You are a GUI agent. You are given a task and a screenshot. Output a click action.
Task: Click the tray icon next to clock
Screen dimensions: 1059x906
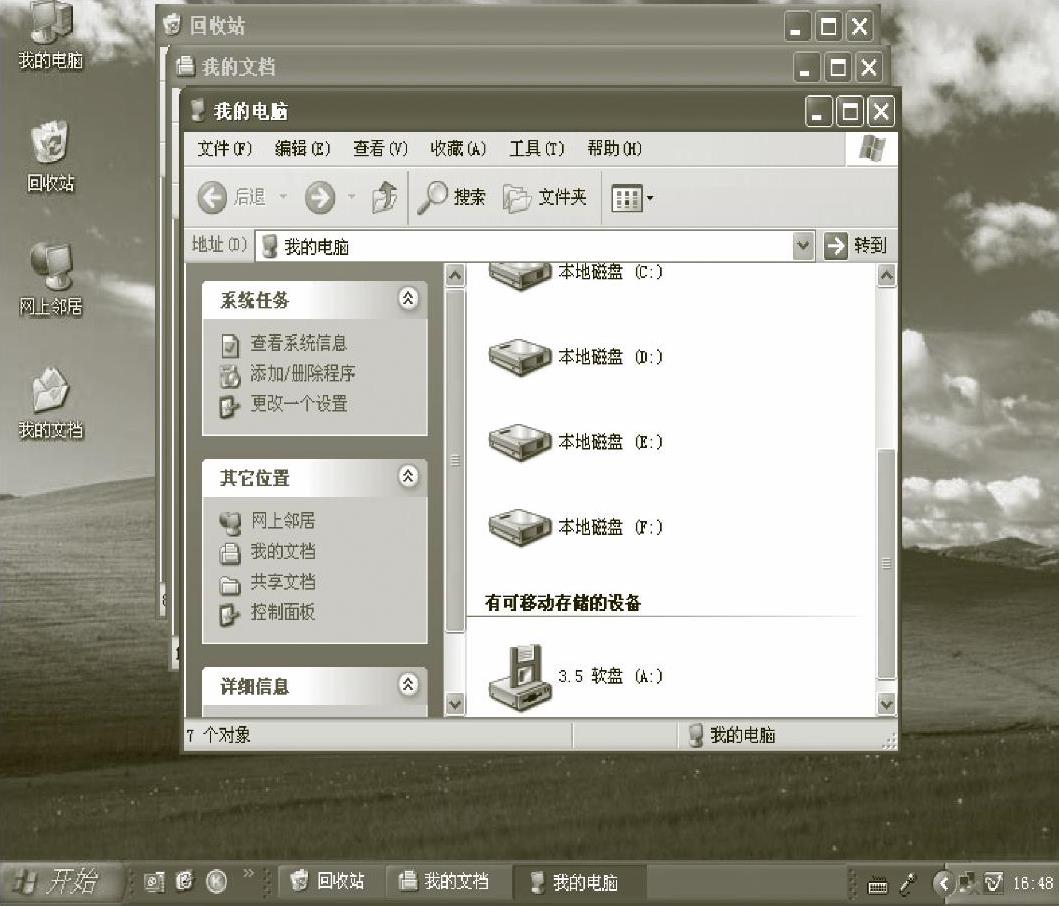point(993,882)
